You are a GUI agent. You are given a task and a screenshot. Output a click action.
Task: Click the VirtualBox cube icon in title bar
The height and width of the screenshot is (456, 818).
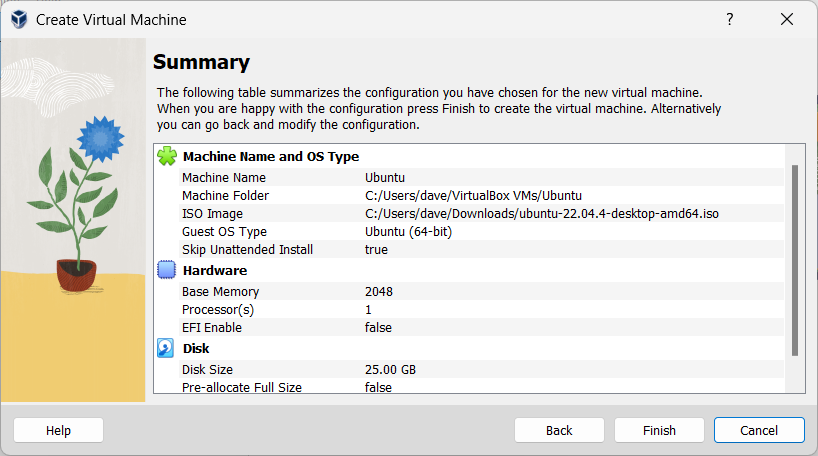[19, 19]
